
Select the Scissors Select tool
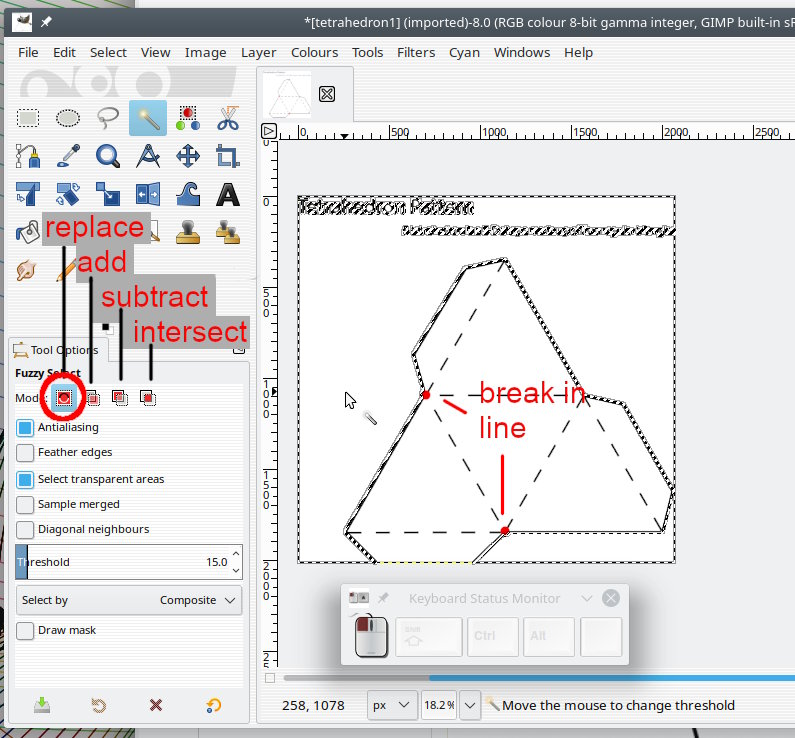coord(228,118)
